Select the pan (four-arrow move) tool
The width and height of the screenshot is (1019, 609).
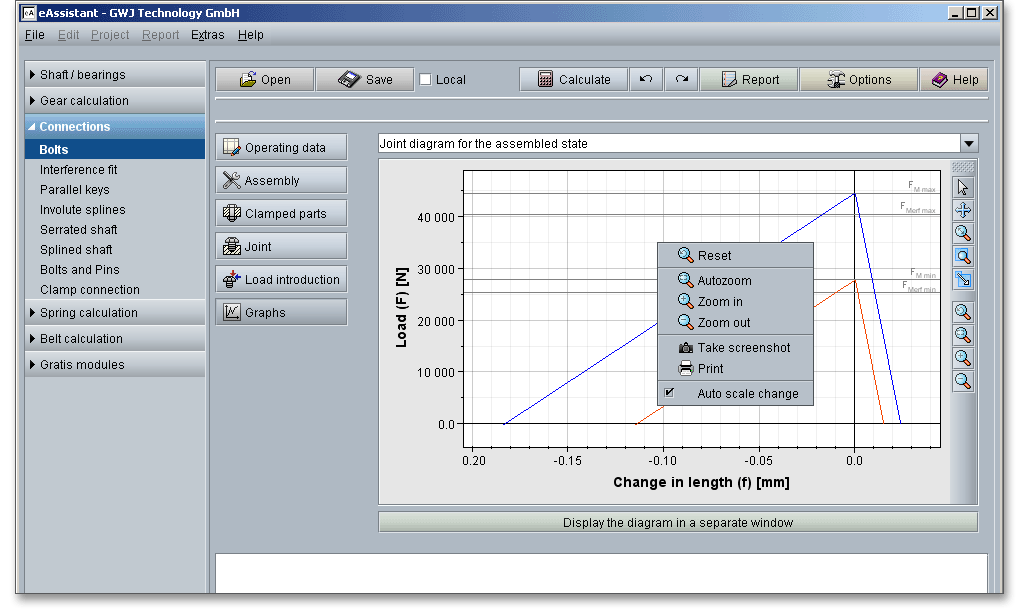pos(963,211)
